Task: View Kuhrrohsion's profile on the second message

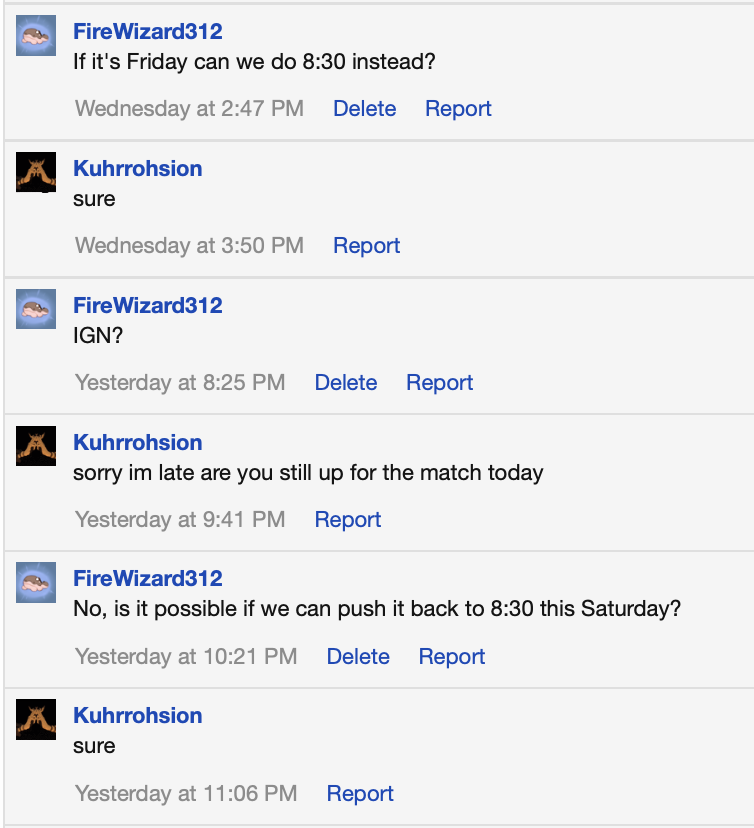Action: (137, 168)
